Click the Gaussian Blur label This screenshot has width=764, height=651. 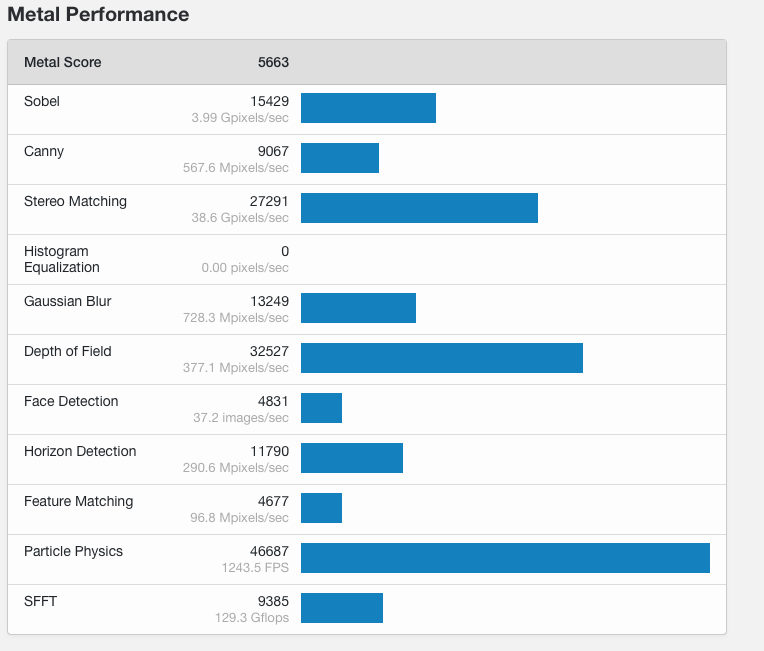tap(67, 301)
